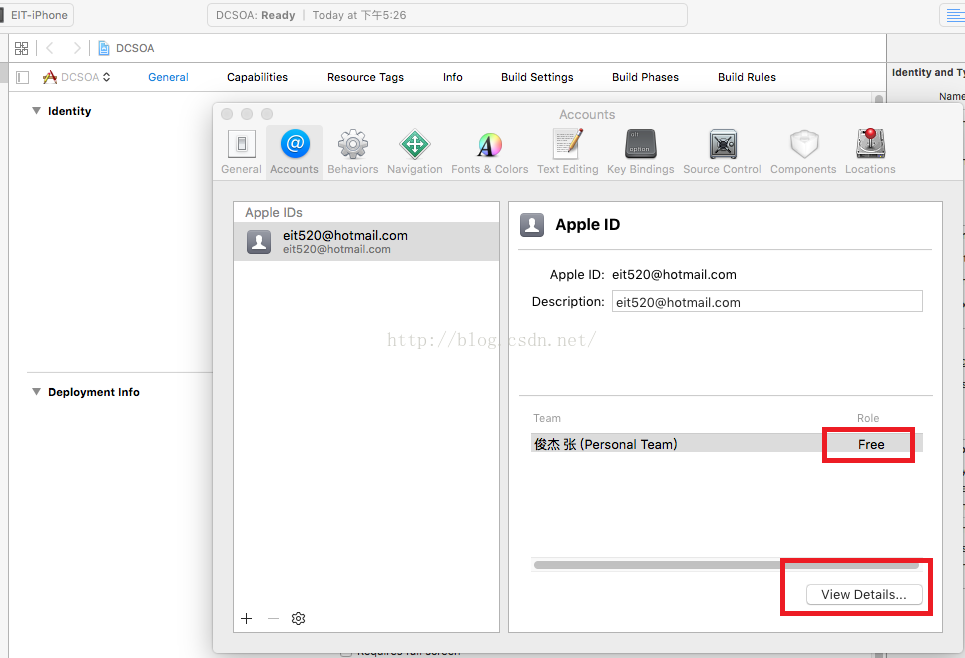Toggle the project navigator sidebar outline icon
Viewport: 965px width, 658px height.
(x=23, y=78)
